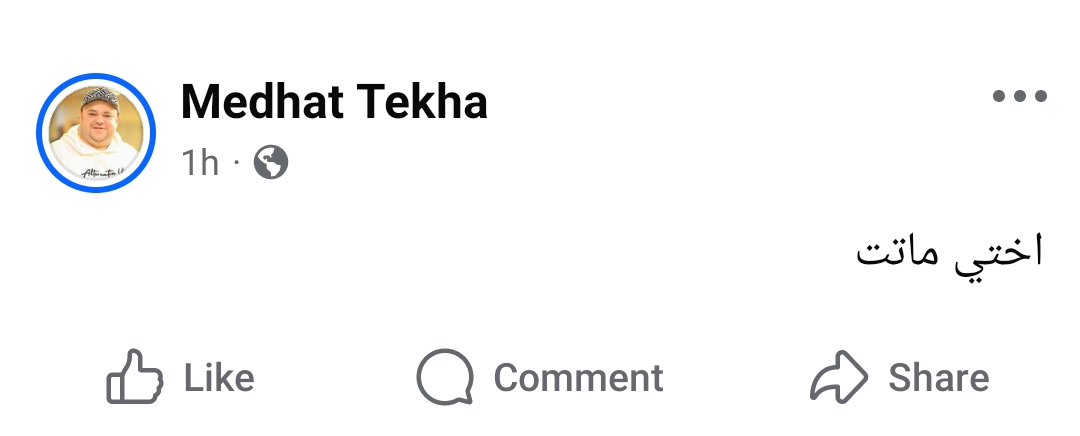Click the middle dot of the options ellipsis
This screenshot has height=436, width=1080.
coord(1020,96)
